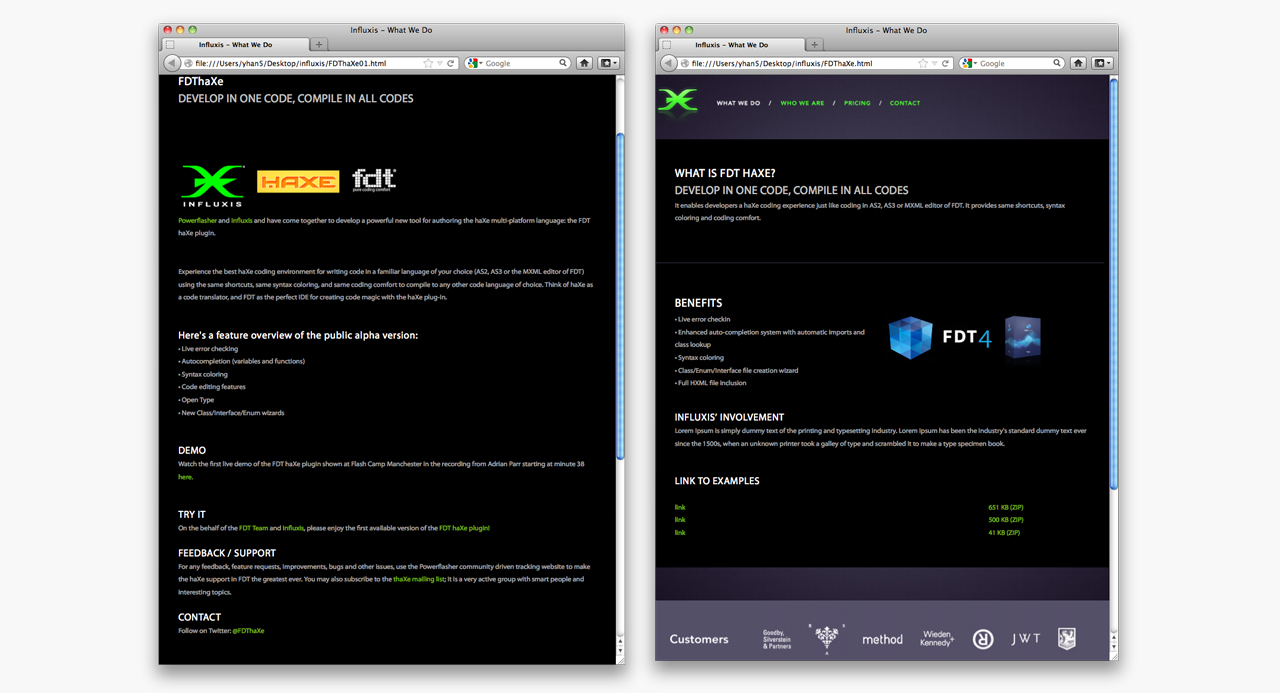Open a new tab in the left browser
The image size is (1280, 693).
[x=319, y=44]
